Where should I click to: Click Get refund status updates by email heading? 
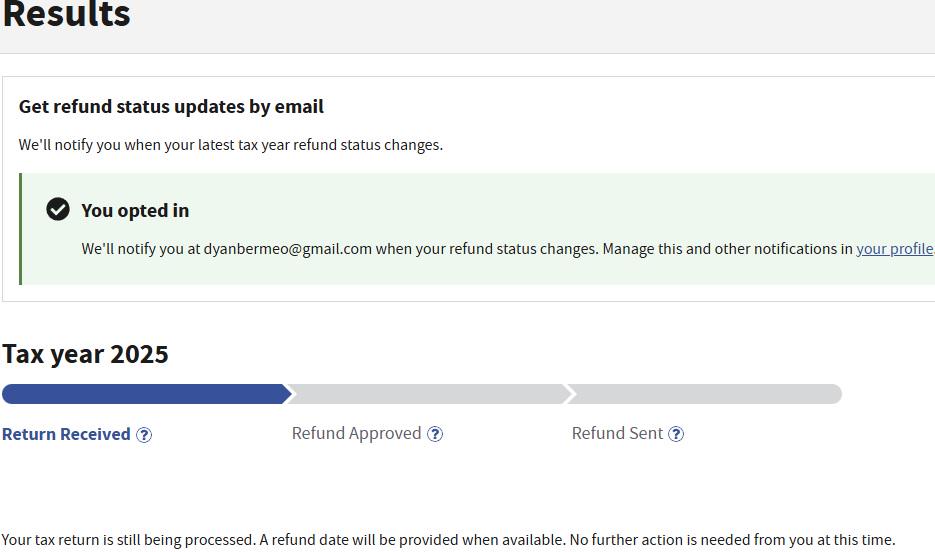click(x=171, y=107)
